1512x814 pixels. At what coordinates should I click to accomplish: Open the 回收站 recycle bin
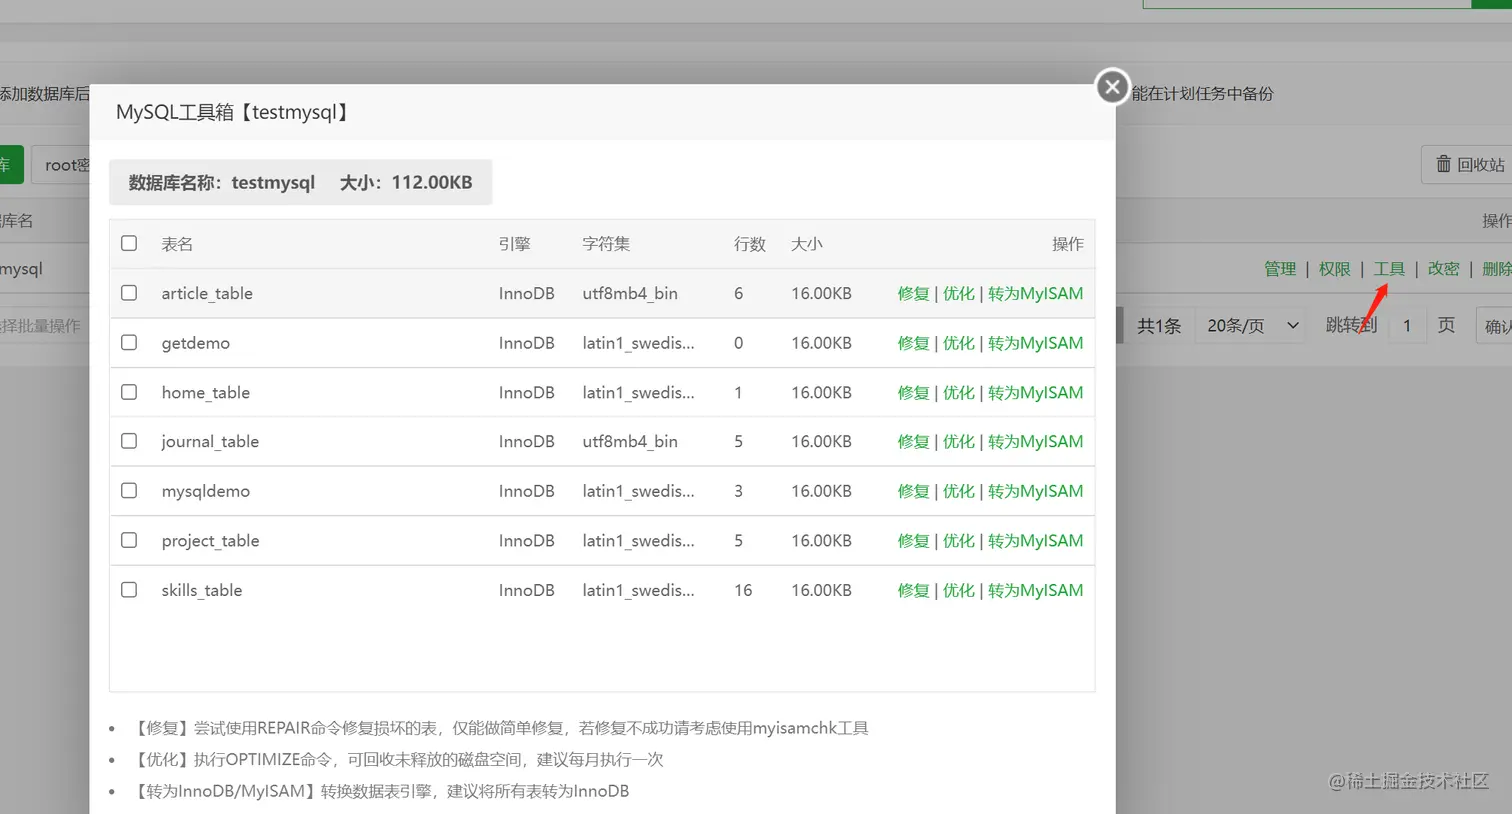tap(1469, 164)
